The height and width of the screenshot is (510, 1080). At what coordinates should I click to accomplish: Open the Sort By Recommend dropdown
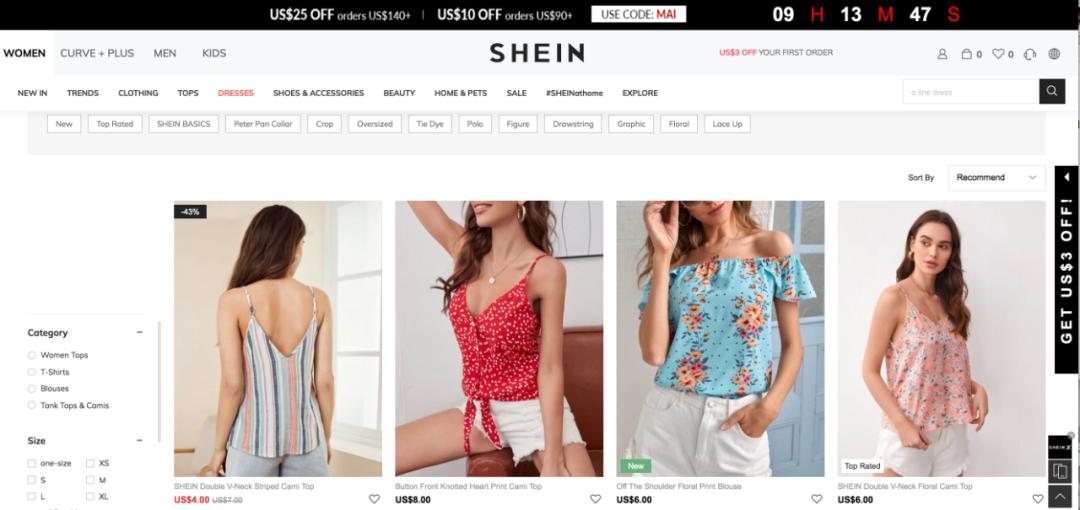[996, 178]
